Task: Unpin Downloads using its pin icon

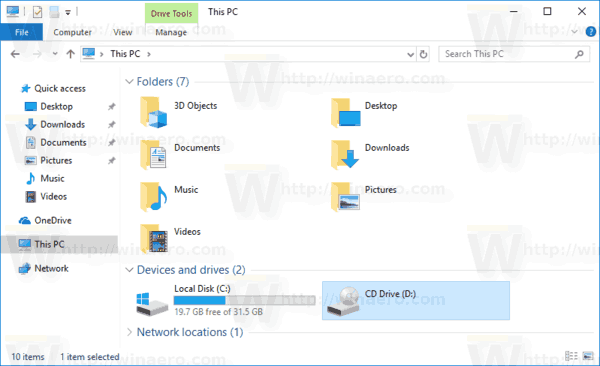Action: pos(111,125)
